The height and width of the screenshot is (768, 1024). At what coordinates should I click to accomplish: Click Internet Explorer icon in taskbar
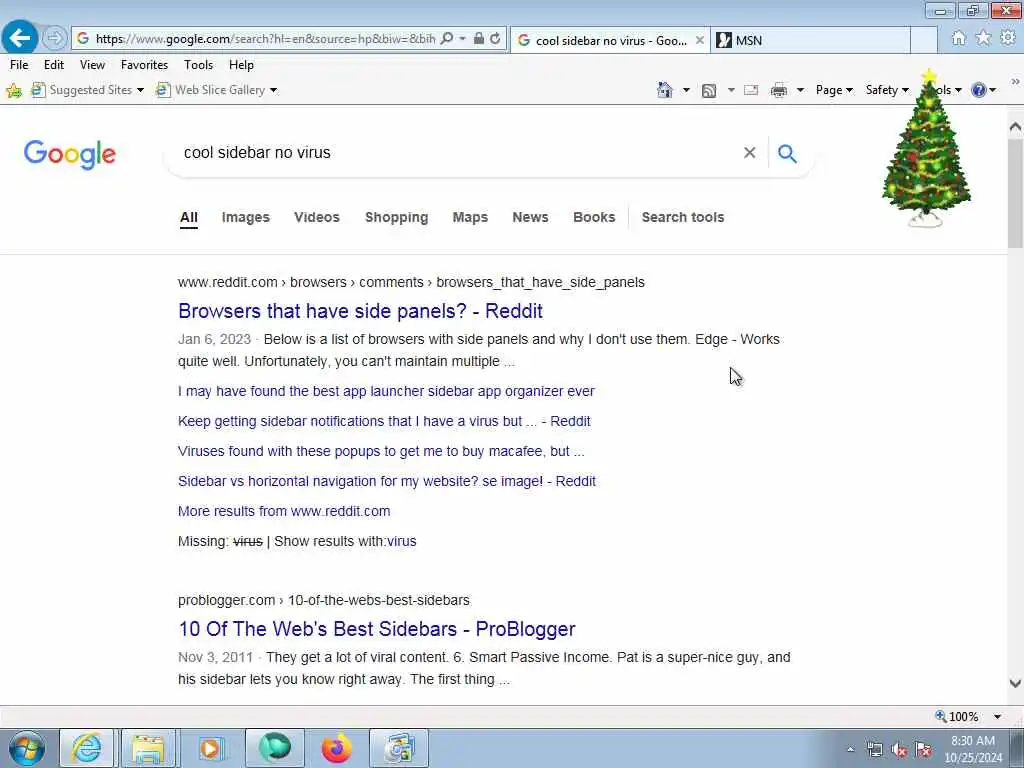point(87,748)
